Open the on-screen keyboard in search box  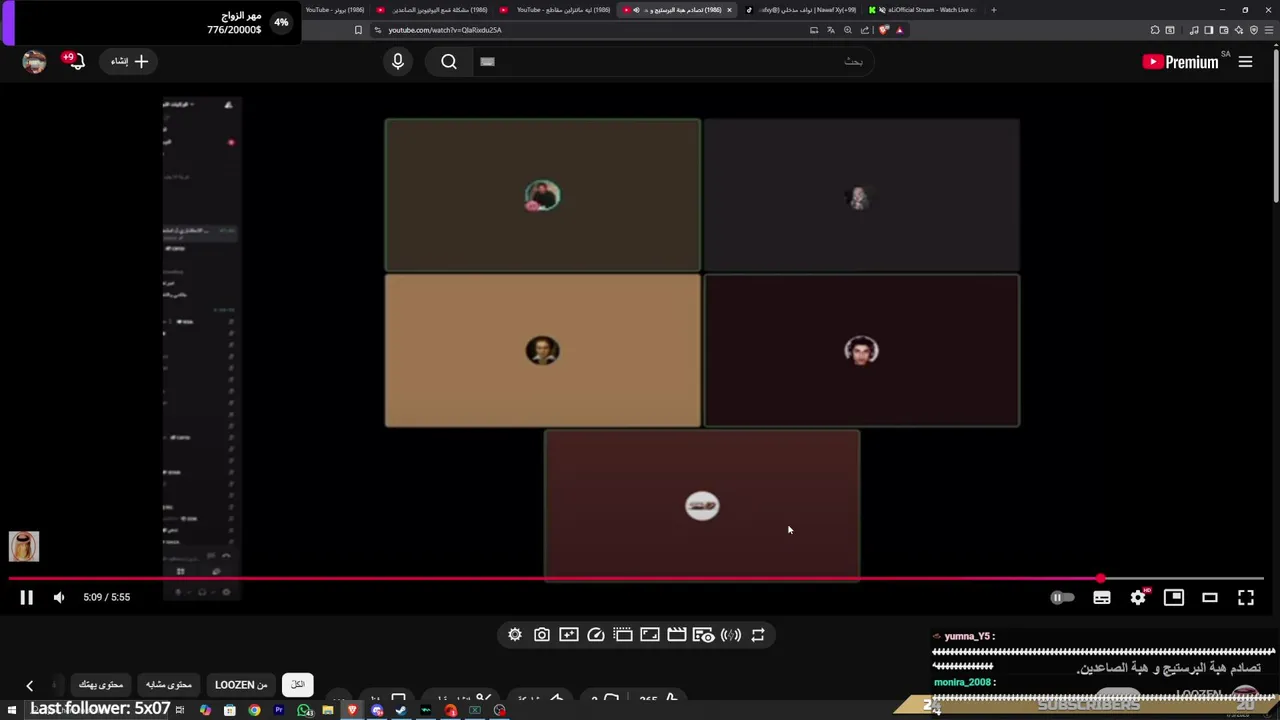pos(487,61)
